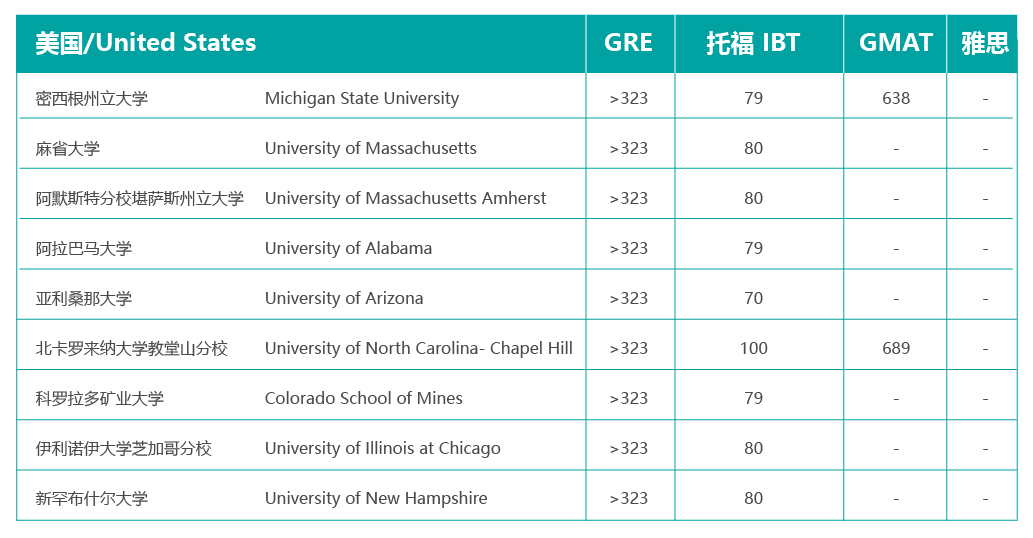Click the GMAT column header
Image resolution: width=1033 pixels, height=538 pixels.
[895, 43]
